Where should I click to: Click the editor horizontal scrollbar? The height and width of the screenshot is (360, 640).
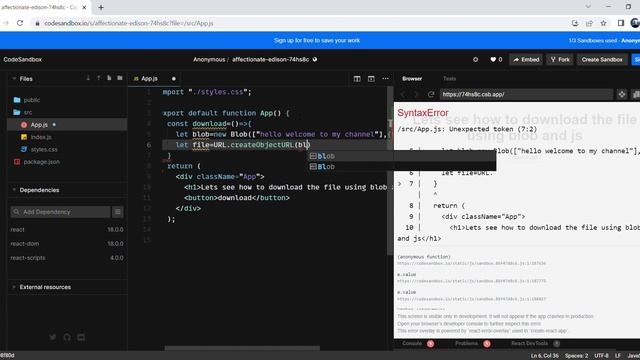[242, 348]
